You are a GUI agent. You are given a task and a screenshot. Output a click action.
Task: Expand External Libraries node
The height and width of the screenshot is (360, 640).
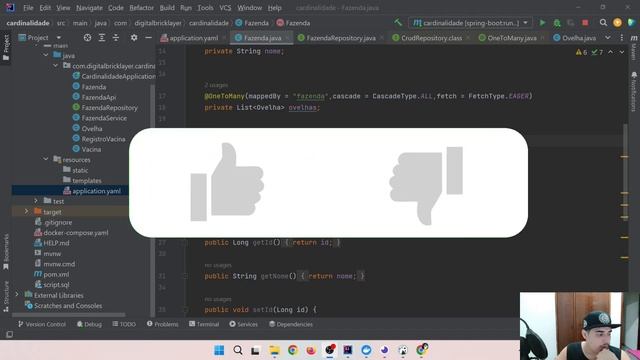click(17, 295)
